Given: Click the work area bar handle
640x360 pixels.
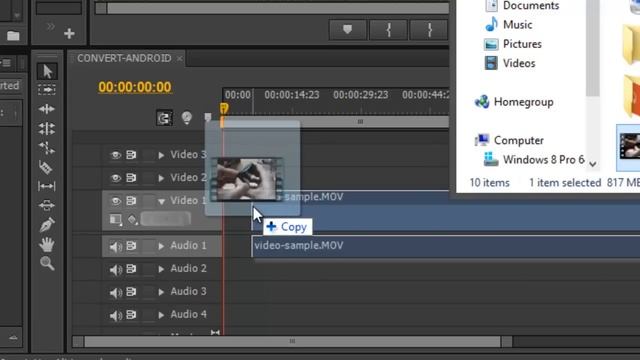Looking at the screenshot, I should pos(360,122).
